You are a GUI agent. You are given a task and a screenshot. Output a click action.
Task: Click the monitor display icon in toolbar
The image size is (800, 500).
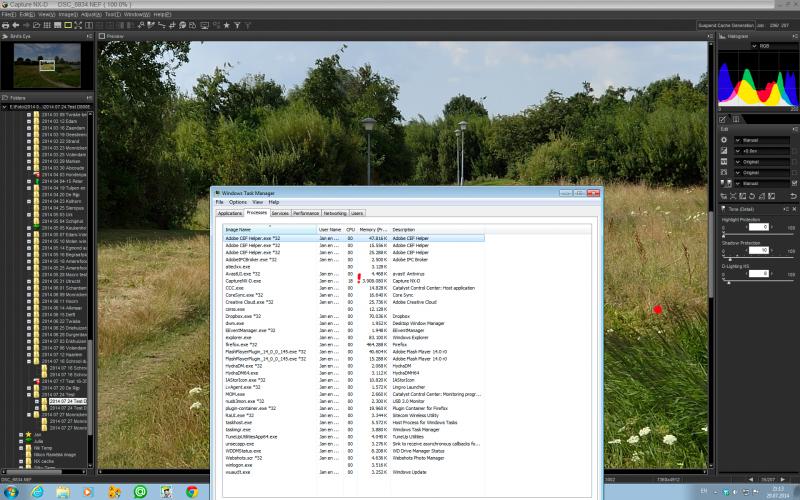205,25
